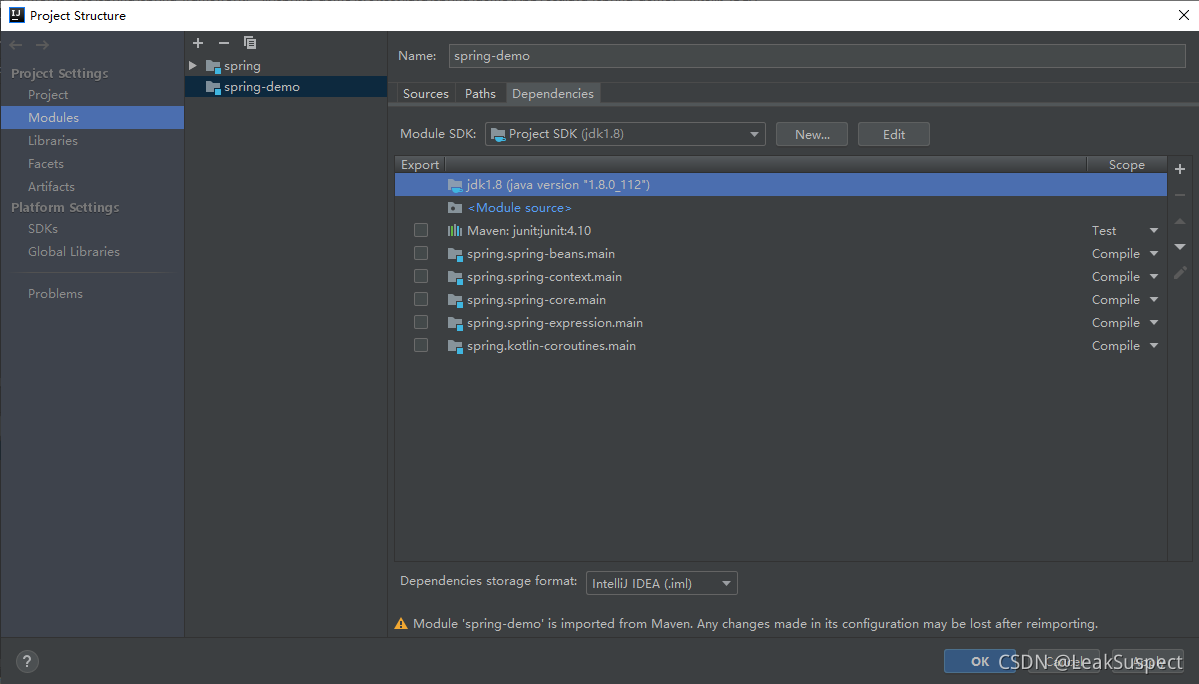Image resolution: width=1199 pixels, height=684 pixels.
Task: Tick export checkbox for spring.kotlin-coroutines.main
Action: click(x=421, y=345)
